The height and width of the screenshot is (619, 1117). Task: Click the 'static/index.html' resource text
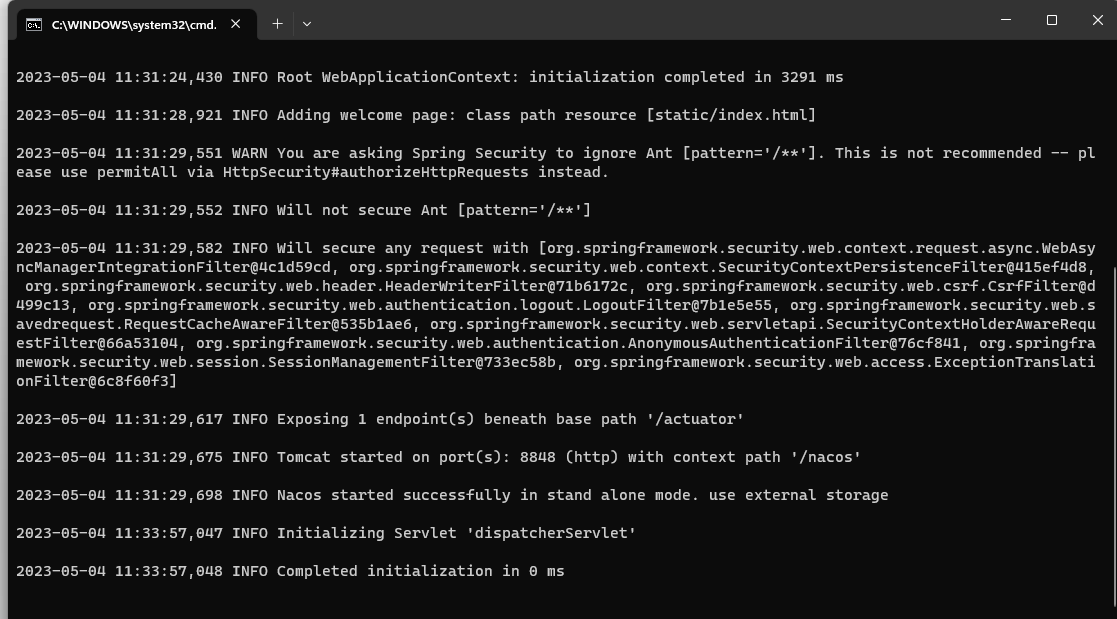[x=731, y=115]
